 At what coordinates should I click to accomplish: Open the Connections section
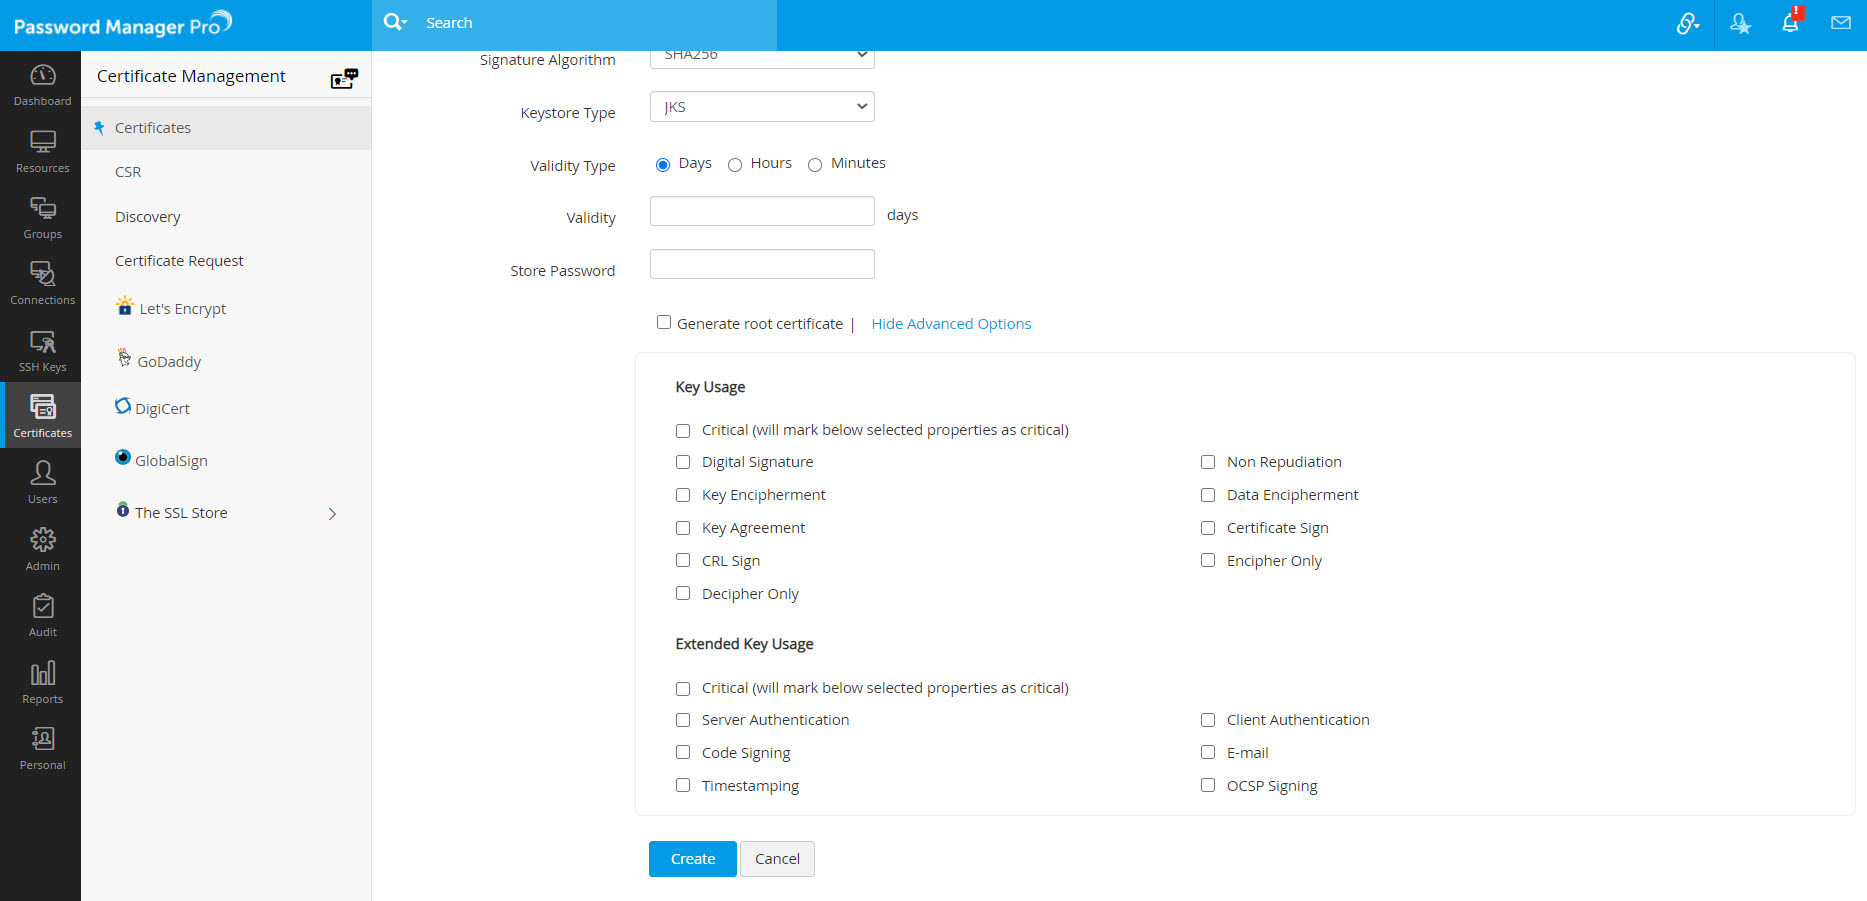point(41,282)
